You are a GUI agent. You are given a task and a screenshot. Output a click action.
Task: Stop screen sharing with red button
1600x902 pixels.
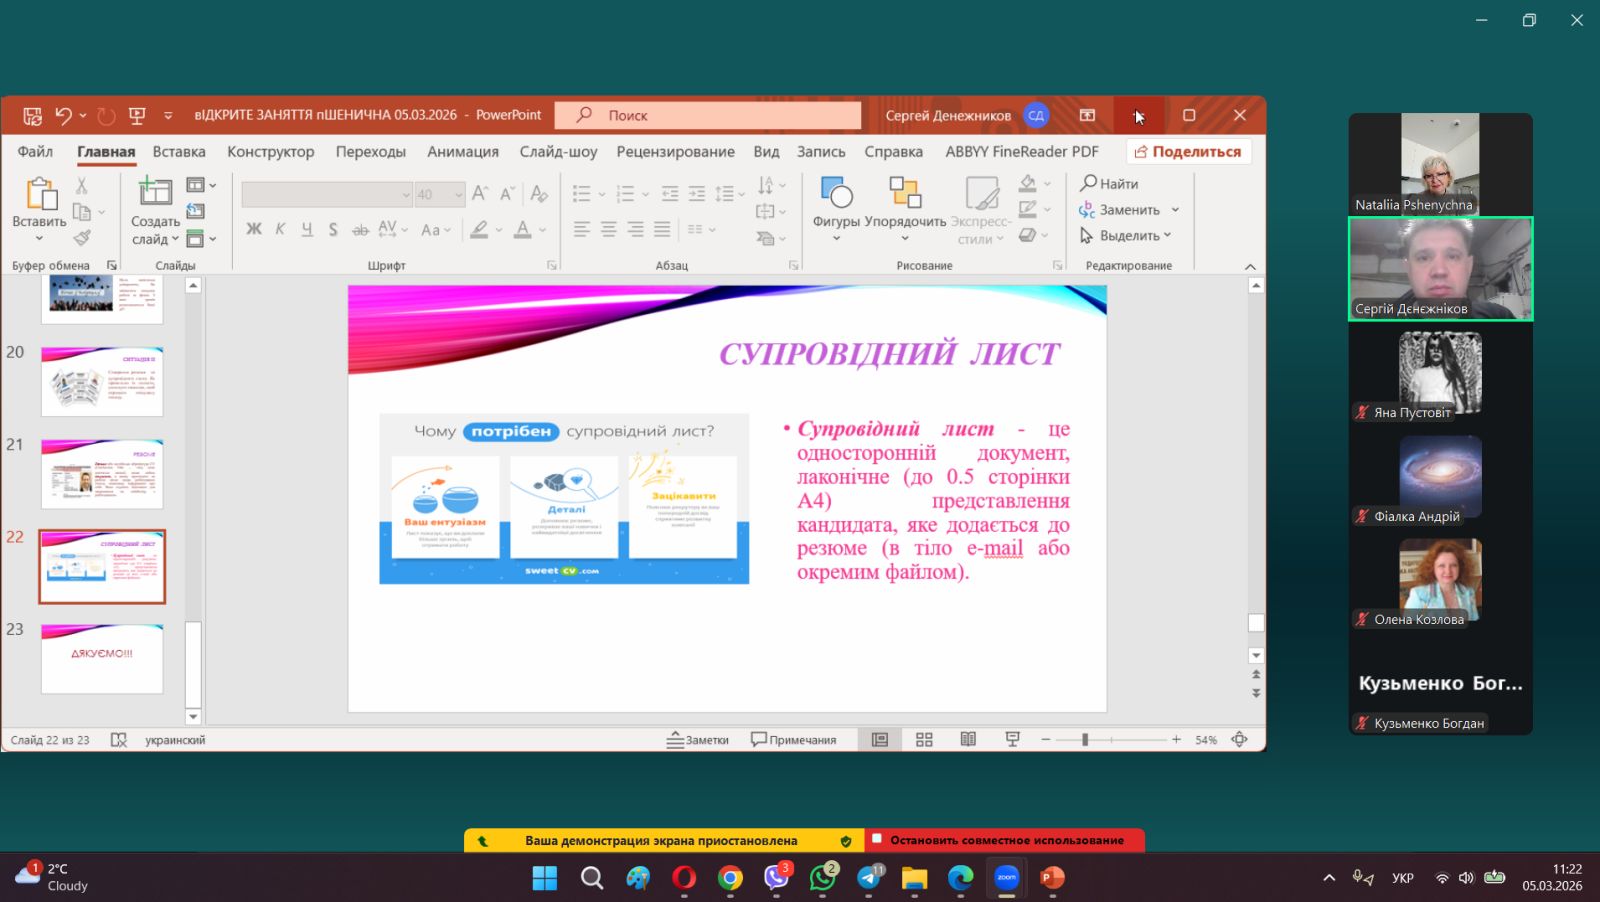click(1004, 840)
